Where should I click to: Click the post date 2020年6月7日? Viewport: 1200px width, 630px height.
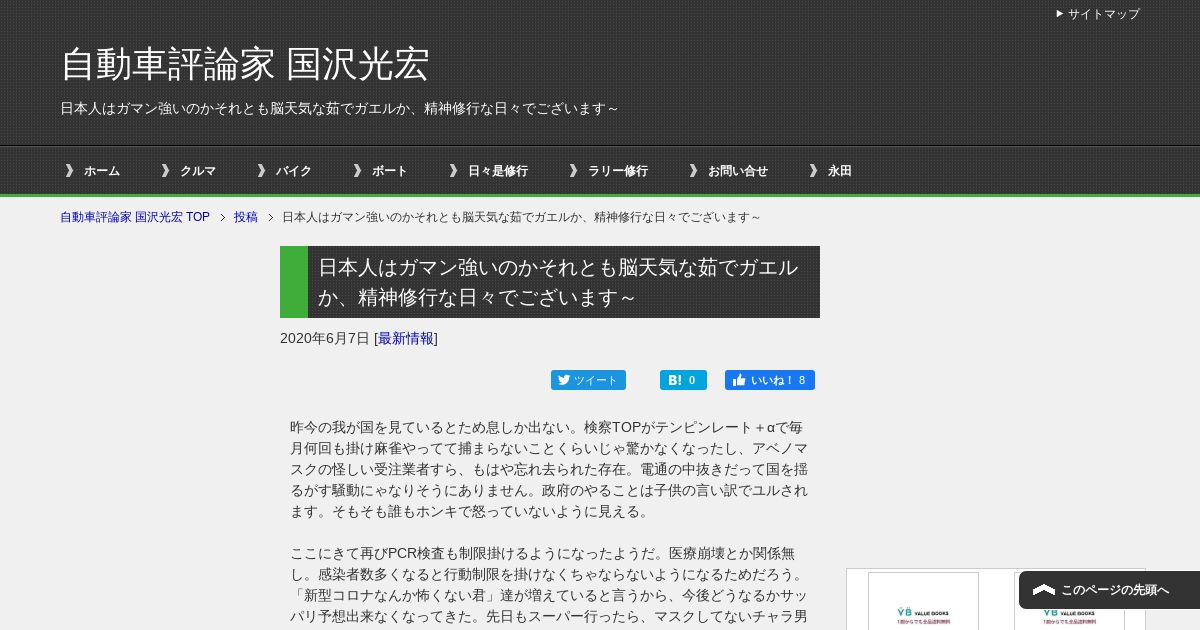325,338
